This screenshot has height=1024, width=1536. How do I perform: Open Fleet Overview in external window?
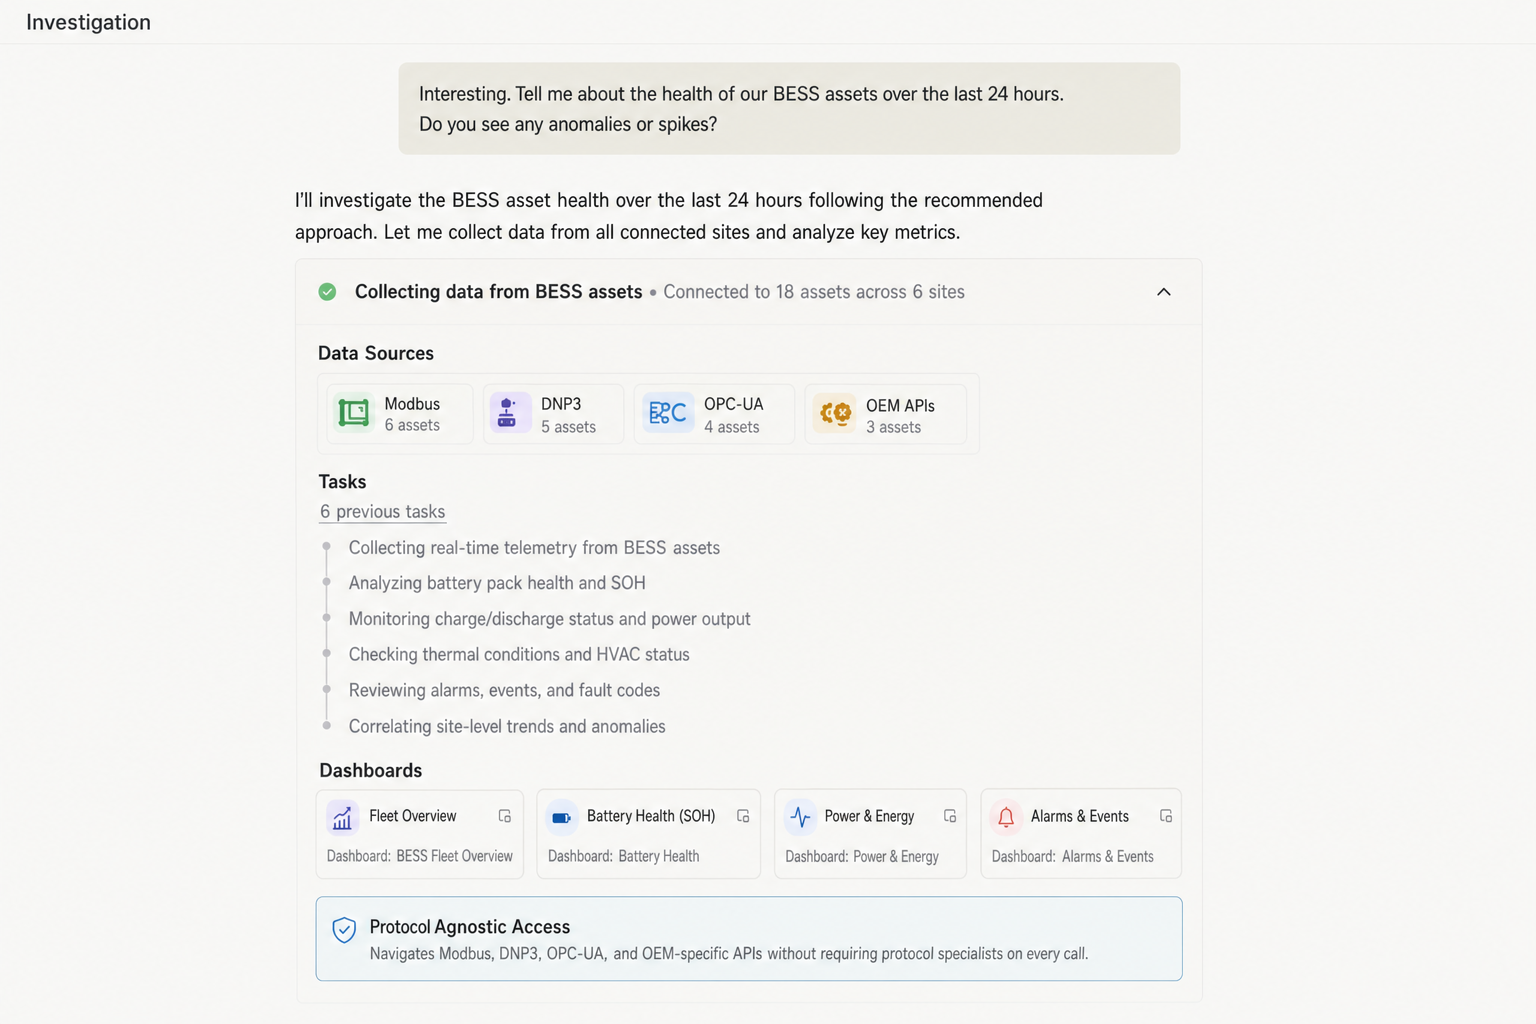(x=505, y=815)
